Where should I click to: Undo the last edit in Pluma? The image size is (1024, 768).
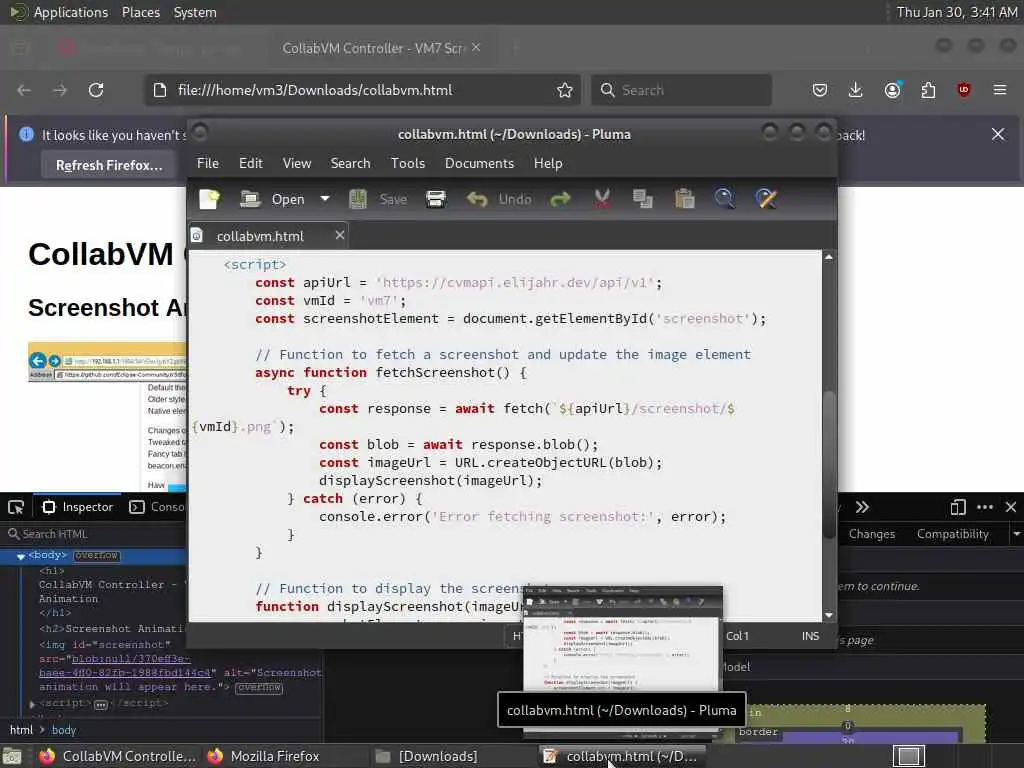(499, 199)
